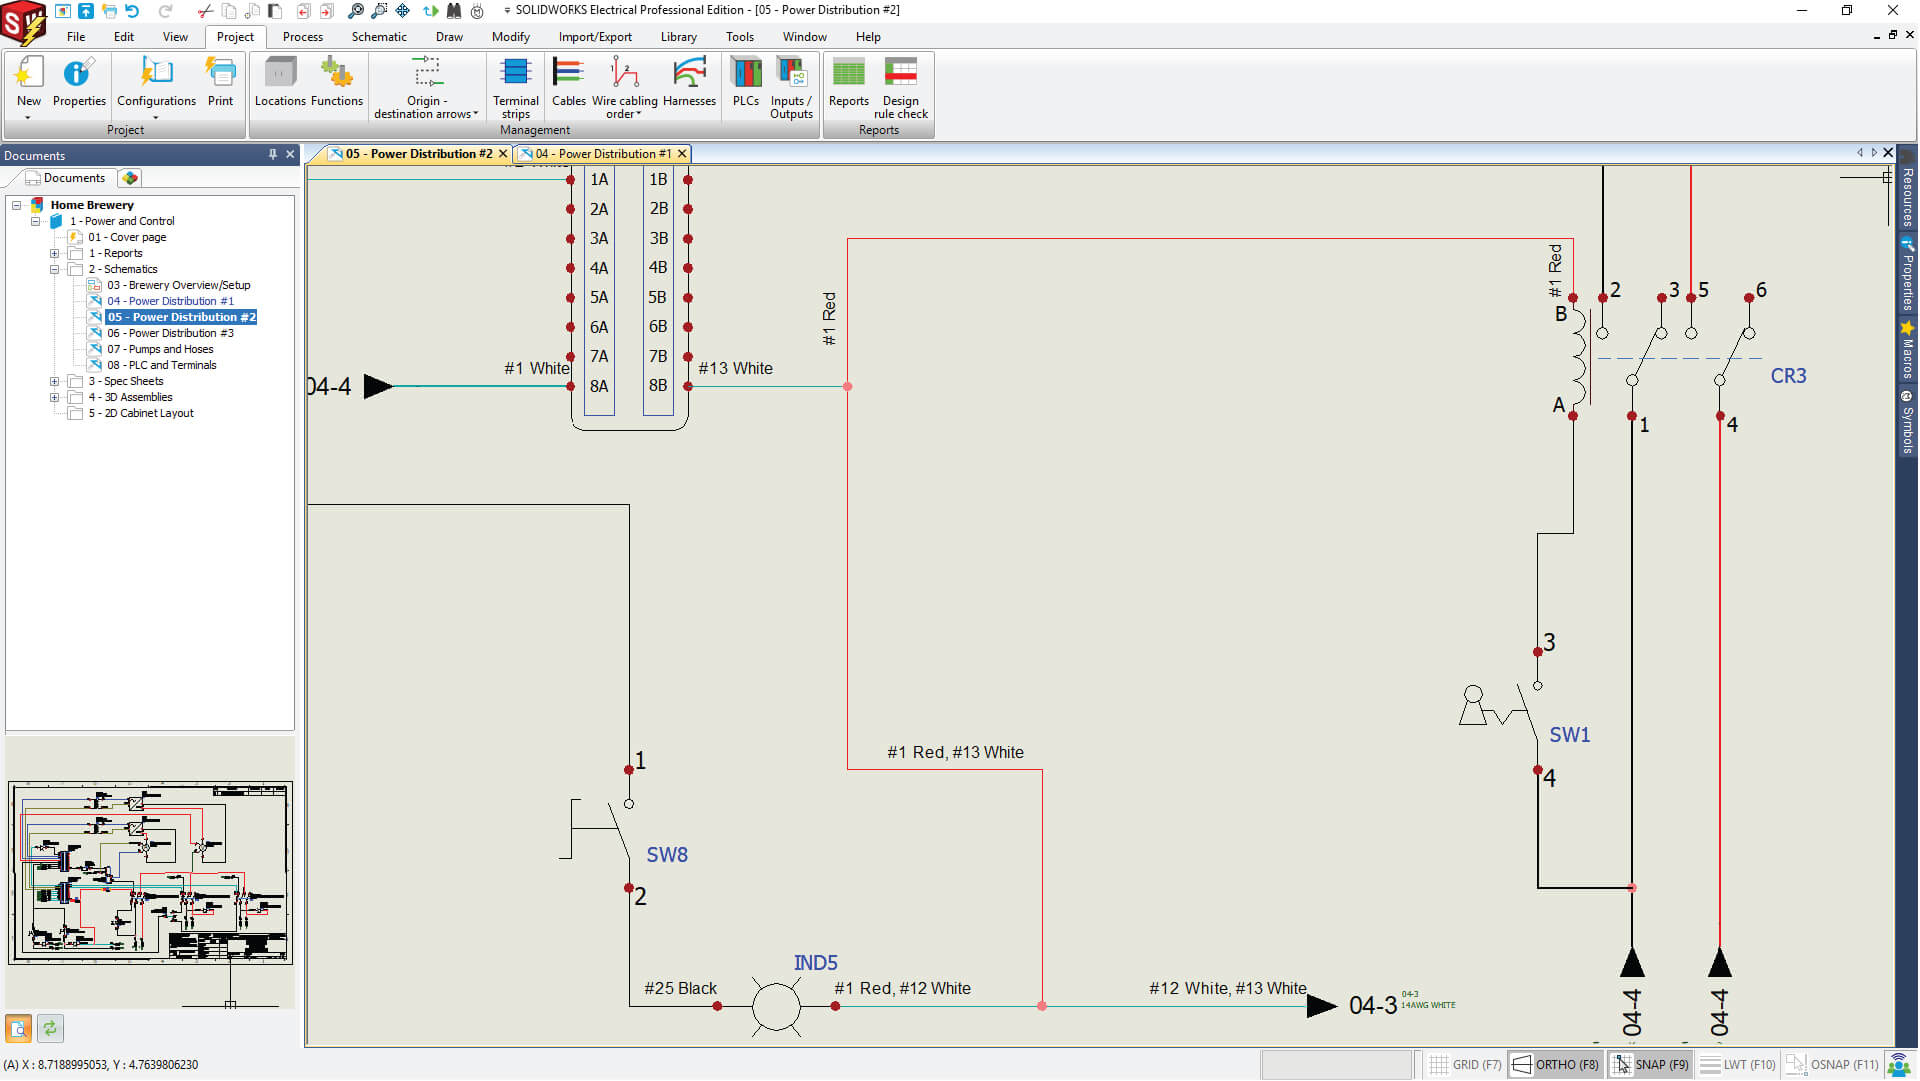Expand the 4 - 3D Assemblies folder
This screenshot has width=1920, height=1081.
coord(54,397)
